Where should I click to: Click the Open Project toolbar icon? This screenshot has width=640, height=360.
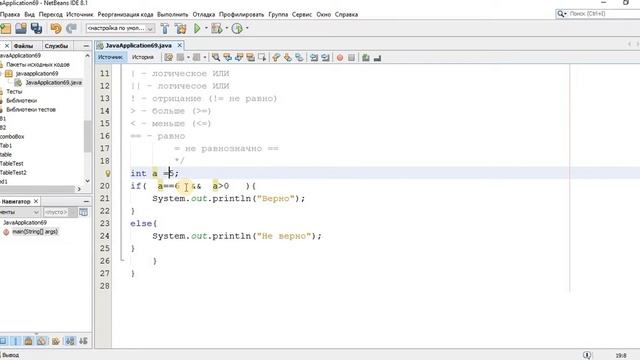[21, 29]
